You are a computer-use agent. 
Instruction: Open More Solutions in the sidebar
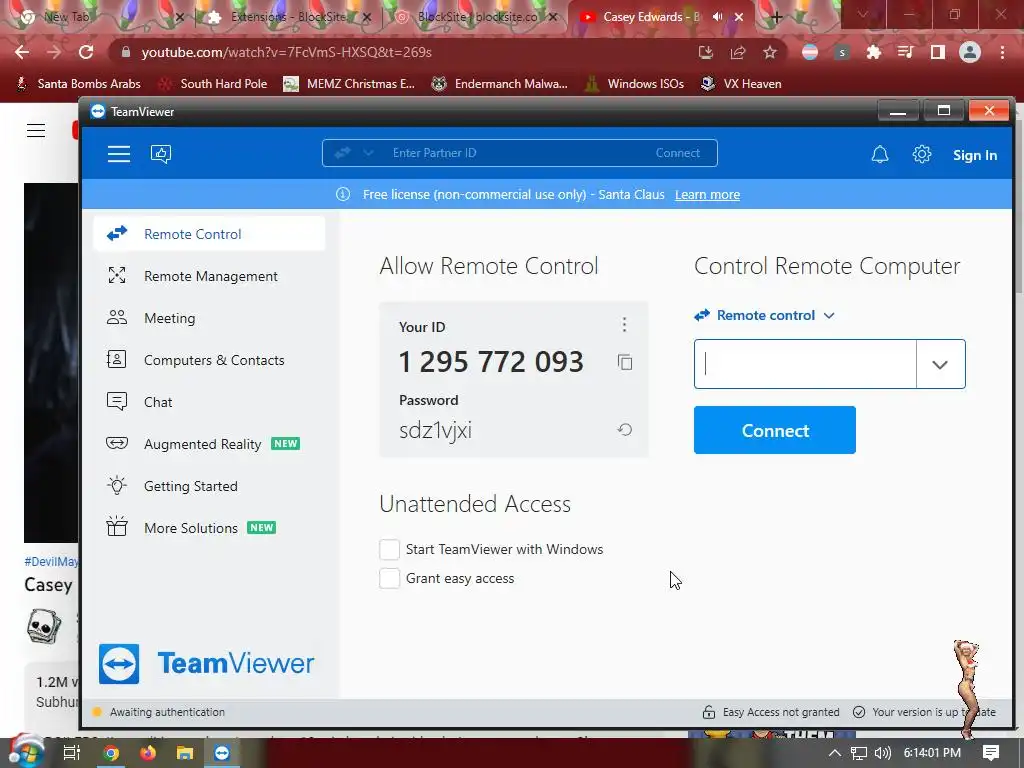point(209,528)
